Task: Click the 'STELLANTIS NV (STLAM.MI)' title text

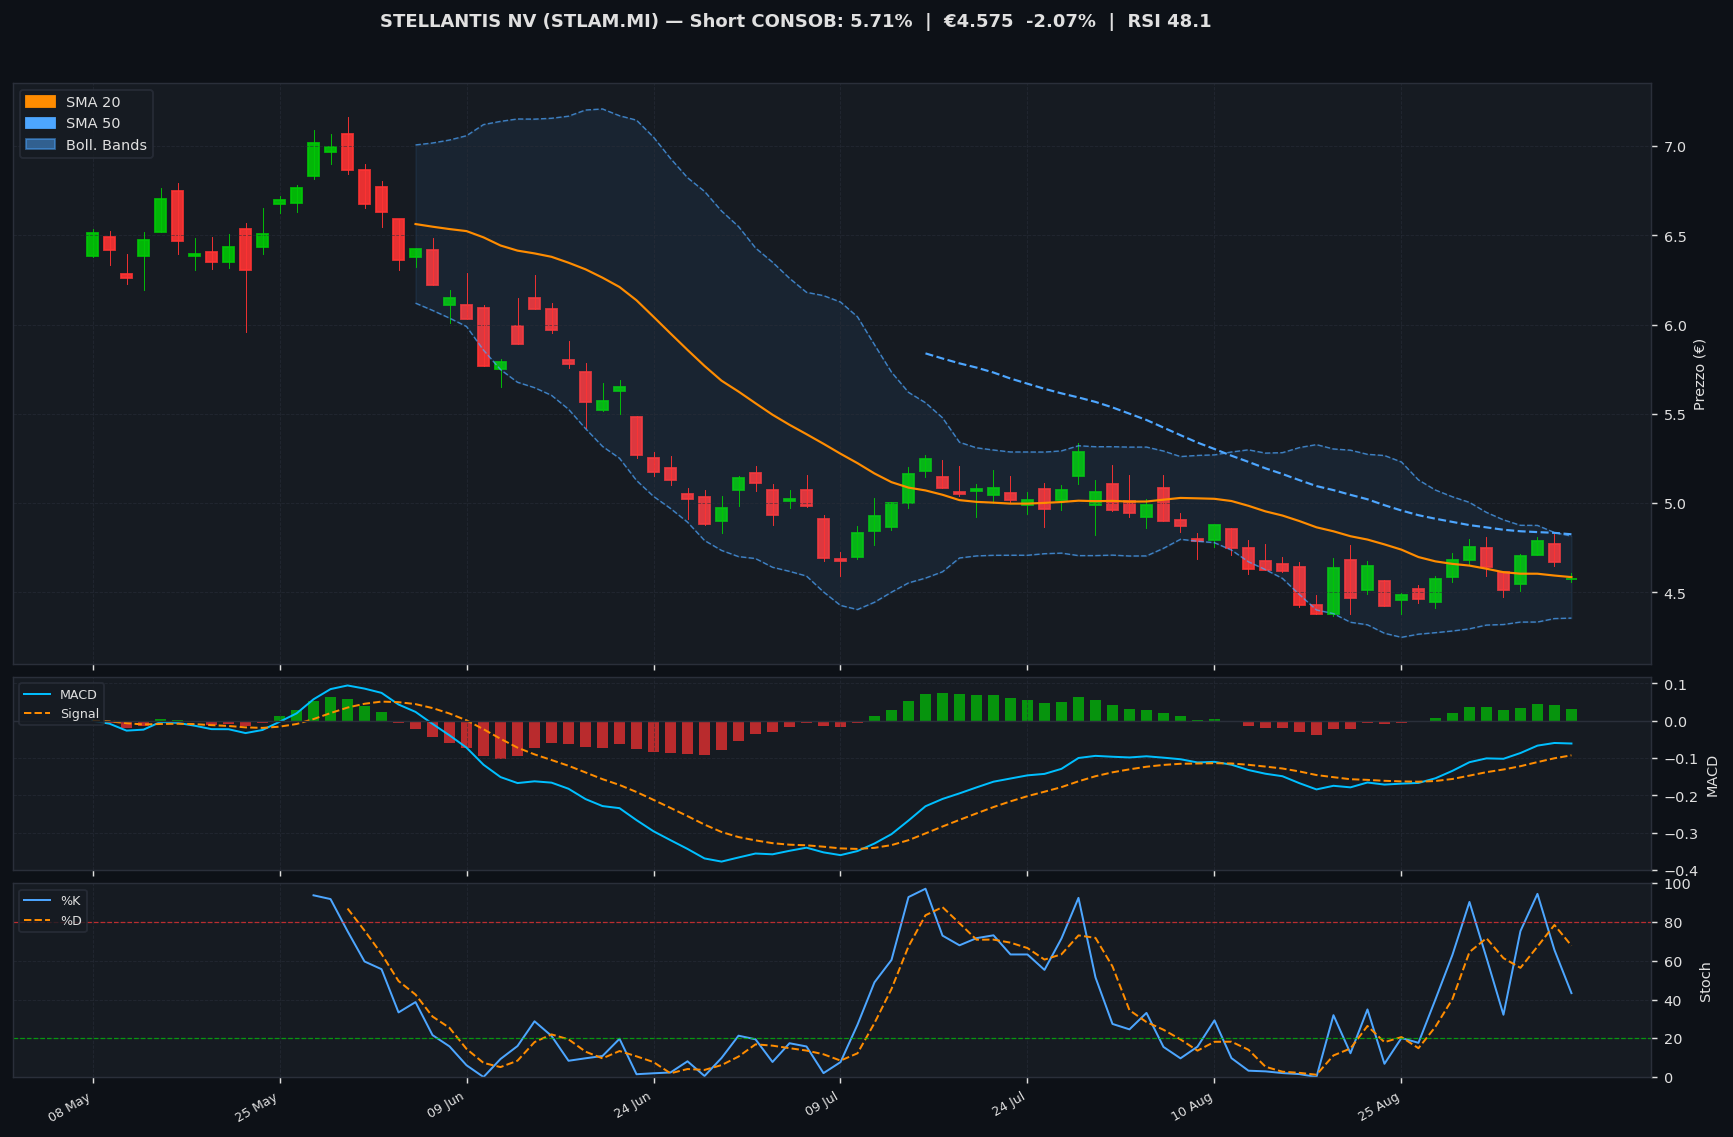Action: pos(519,21)
